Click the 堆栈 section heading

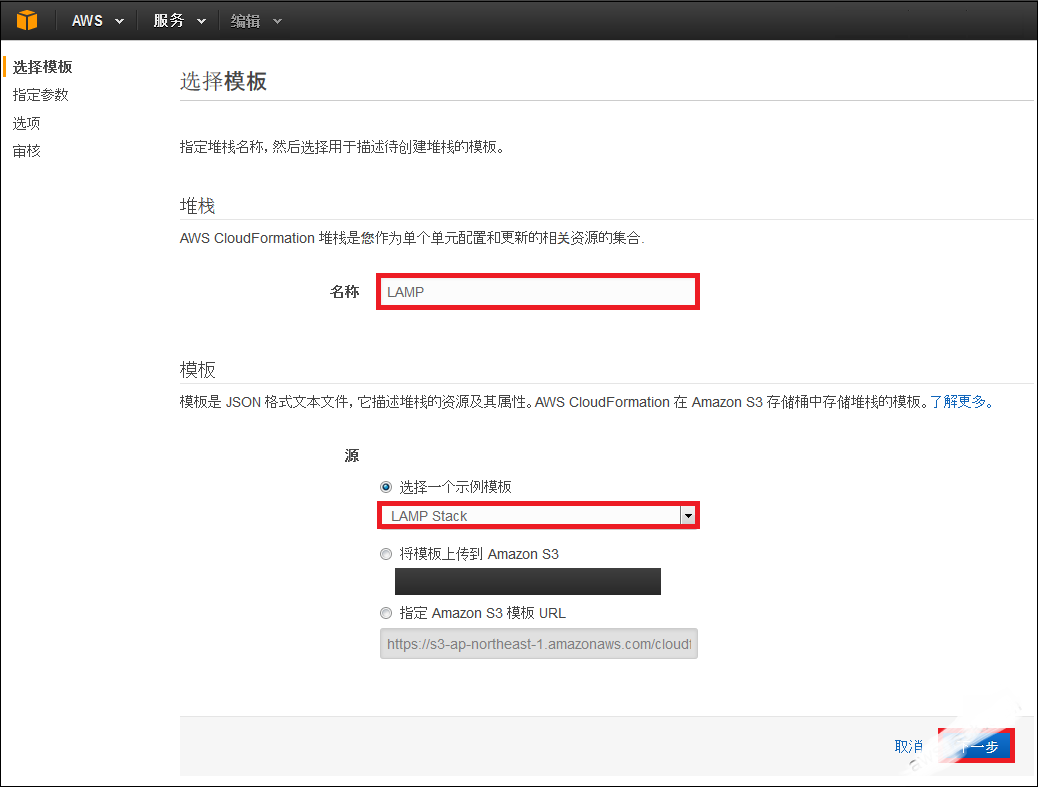pyautogui.click(x=197, y=206)
